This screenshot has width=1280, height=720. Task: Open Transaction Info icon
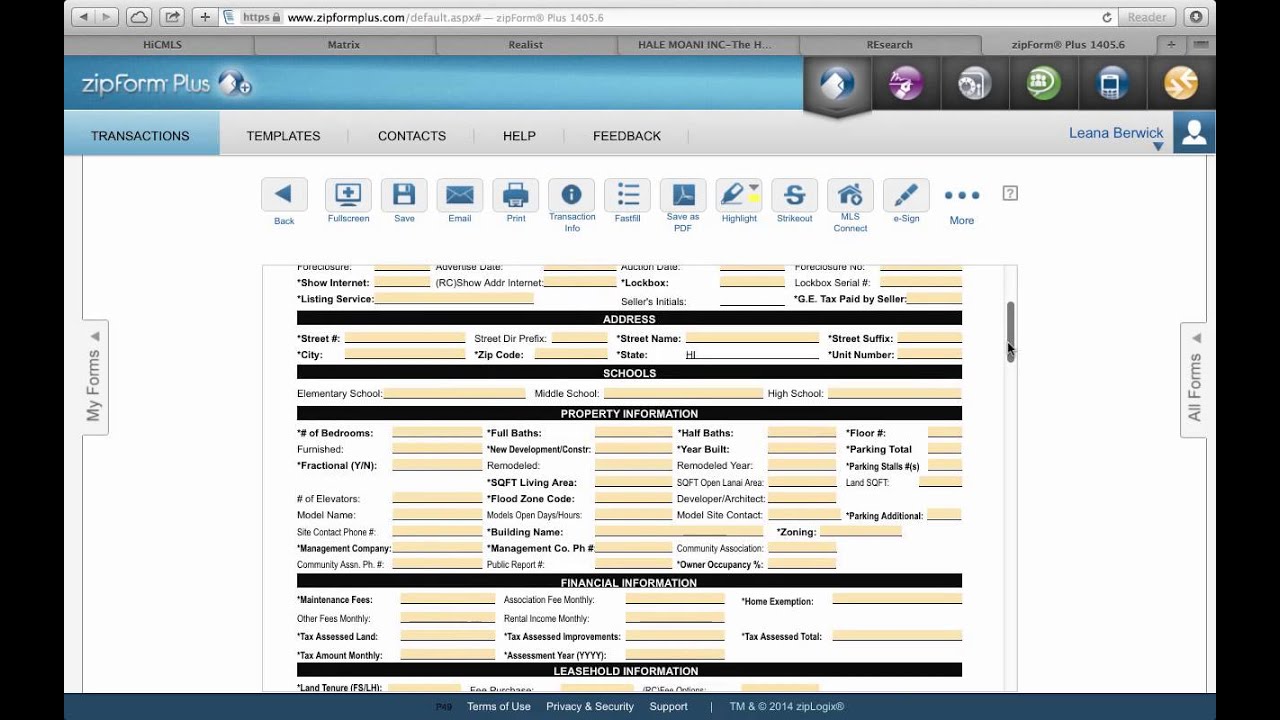[572, 195]
